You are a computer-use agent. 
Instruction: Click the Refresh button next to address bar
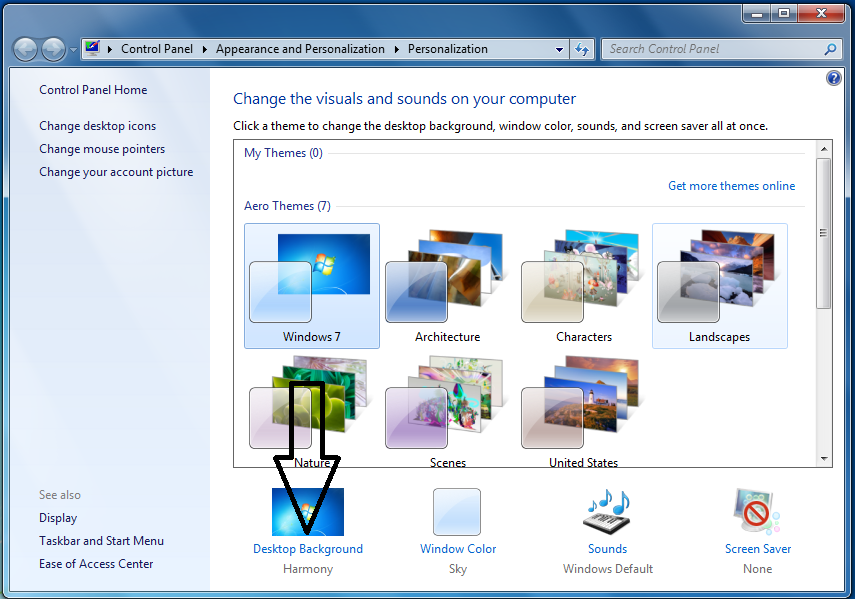click(x=582, y=49)
